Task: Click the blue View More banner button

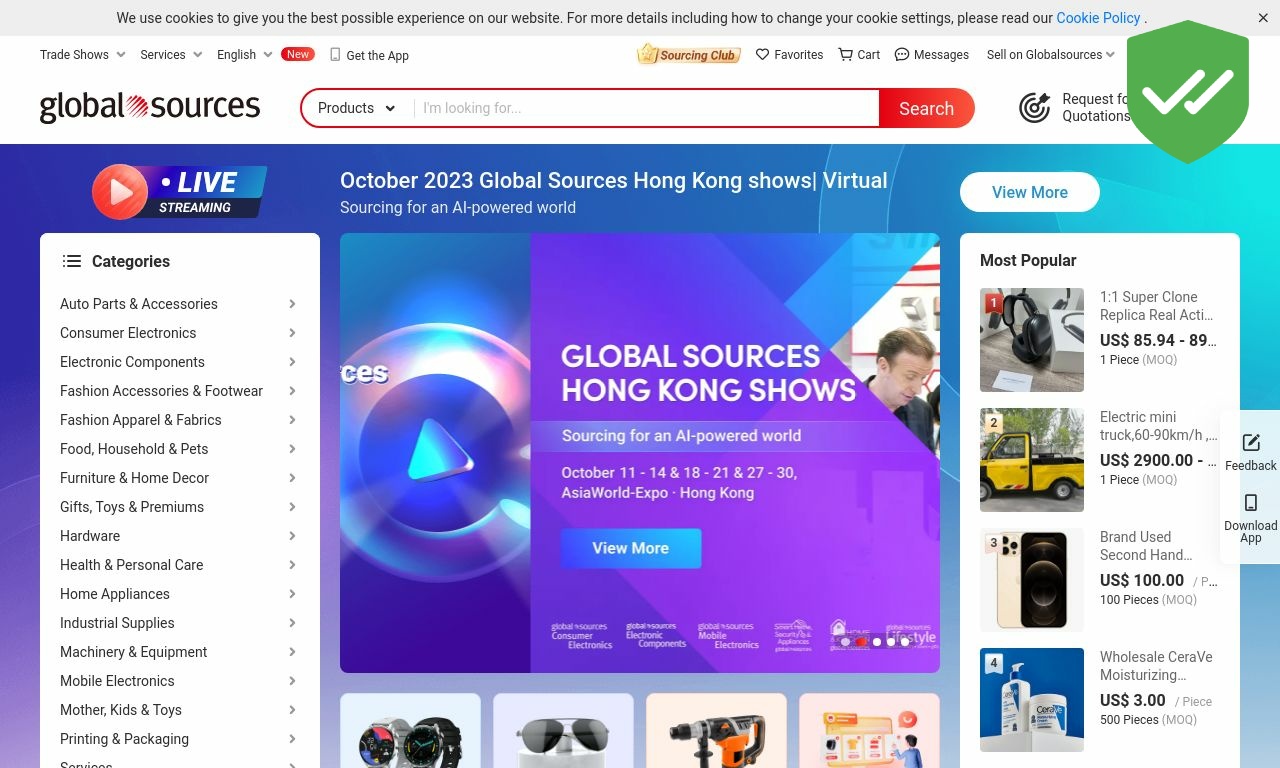Action: pyautogui.click(x=631, y=548)
